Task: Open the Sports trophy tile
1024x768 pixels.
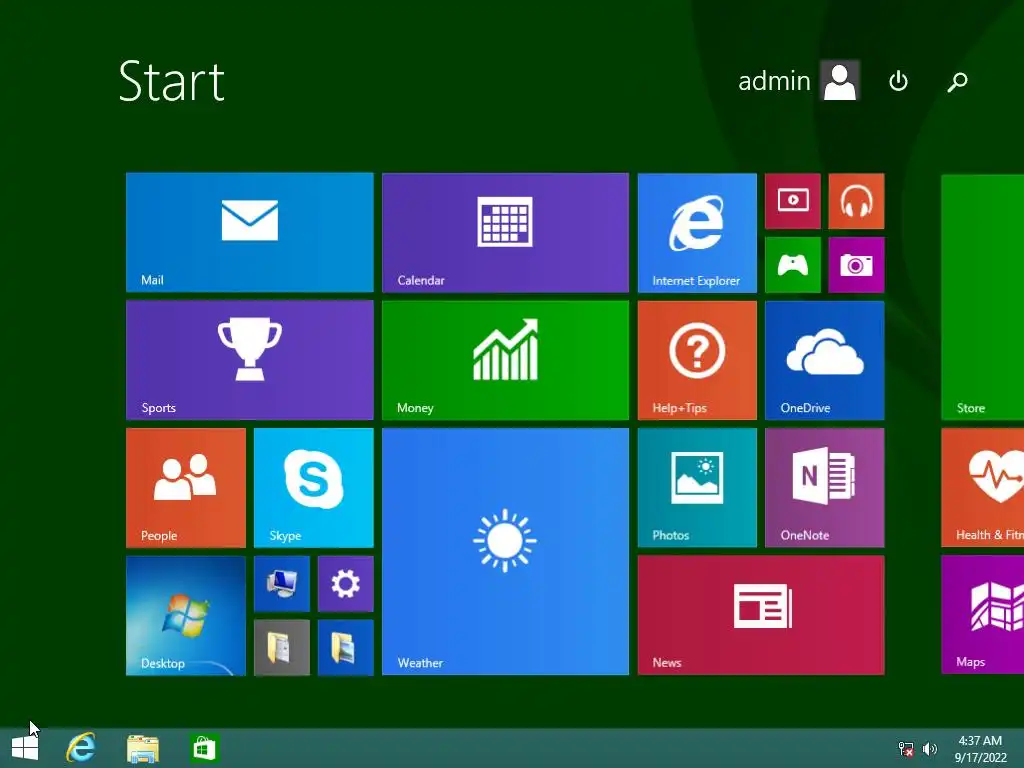Action: tap(249, 360)
